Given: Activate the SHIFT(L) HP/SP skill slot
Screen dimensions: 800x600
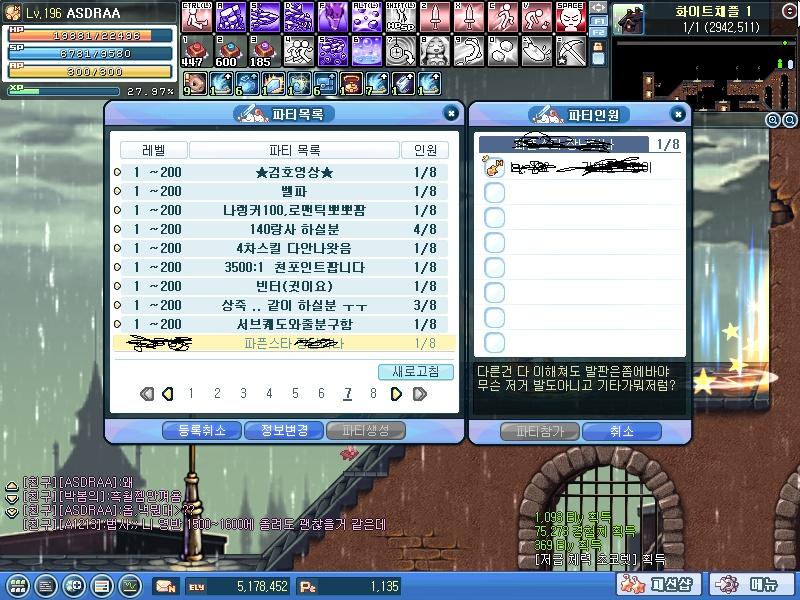Looking at the screenshot, I should click(x=401, y=17).
